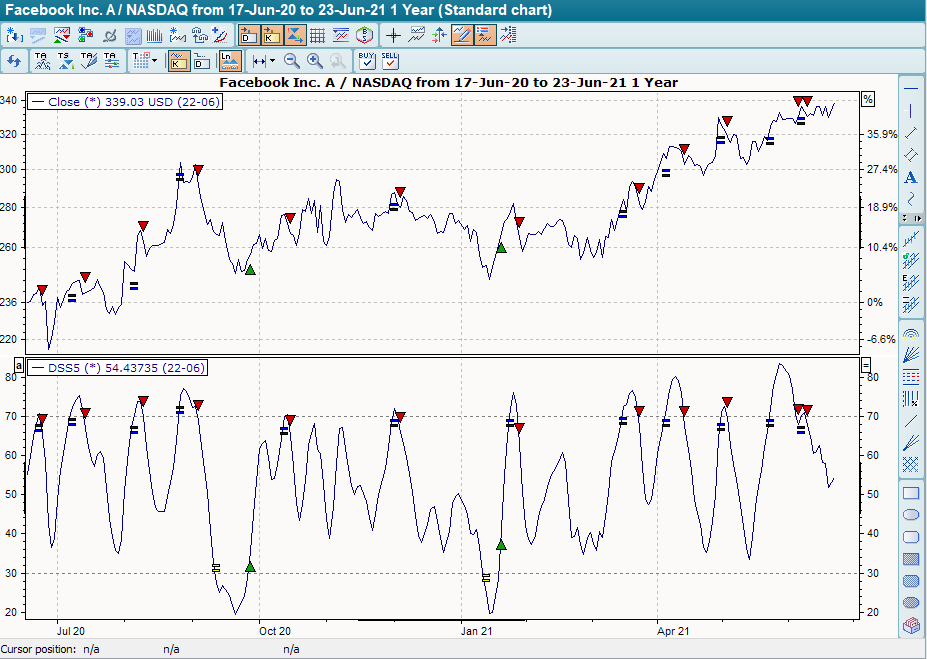The image size is (927, 659).
Task: Activate the text annotation tool
Action: (x=911, y=176)
